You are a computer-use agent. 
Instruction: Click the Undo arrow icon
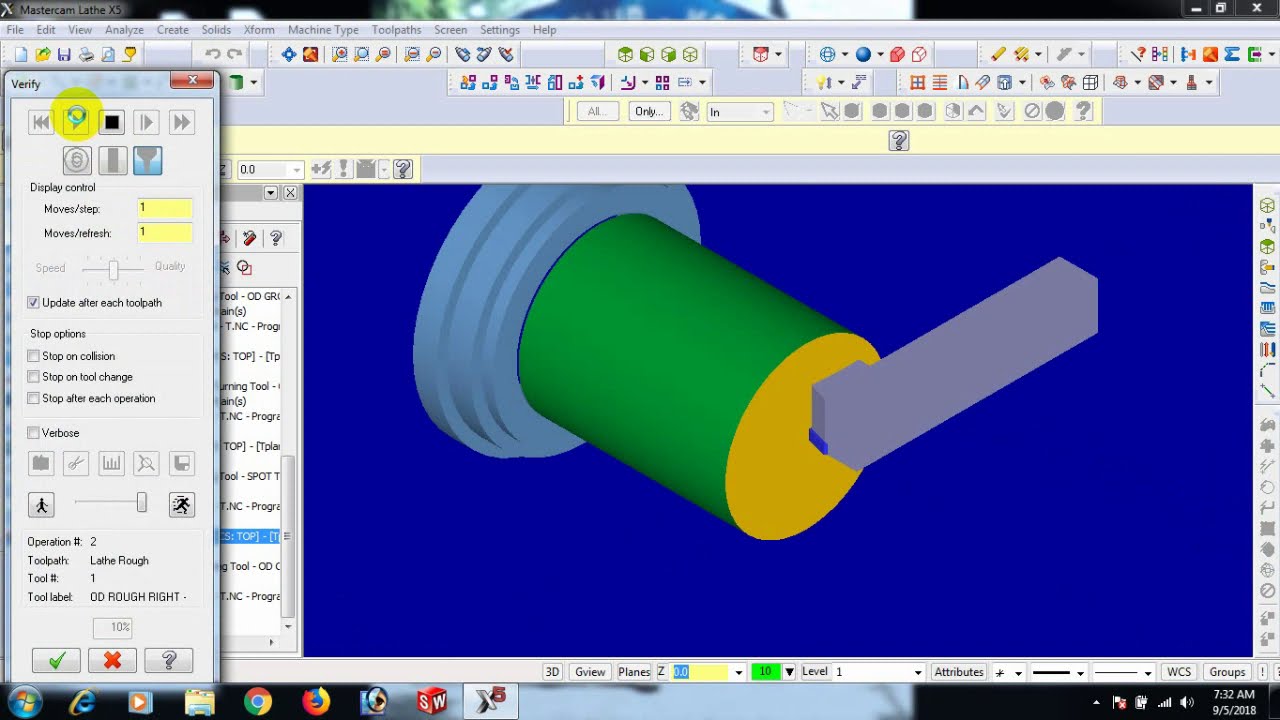(212, 54)
